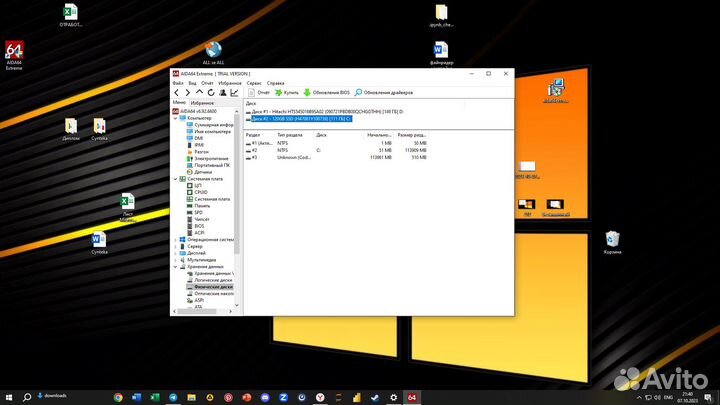This screenshot has width=720, height=405.
Task: Select the Датчики tree item
Action: [199, 172]
